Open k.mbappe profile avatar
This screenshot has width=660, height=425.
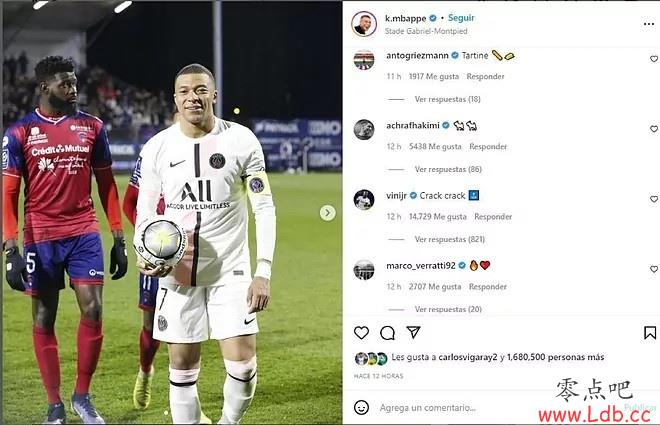pos(364,24)
